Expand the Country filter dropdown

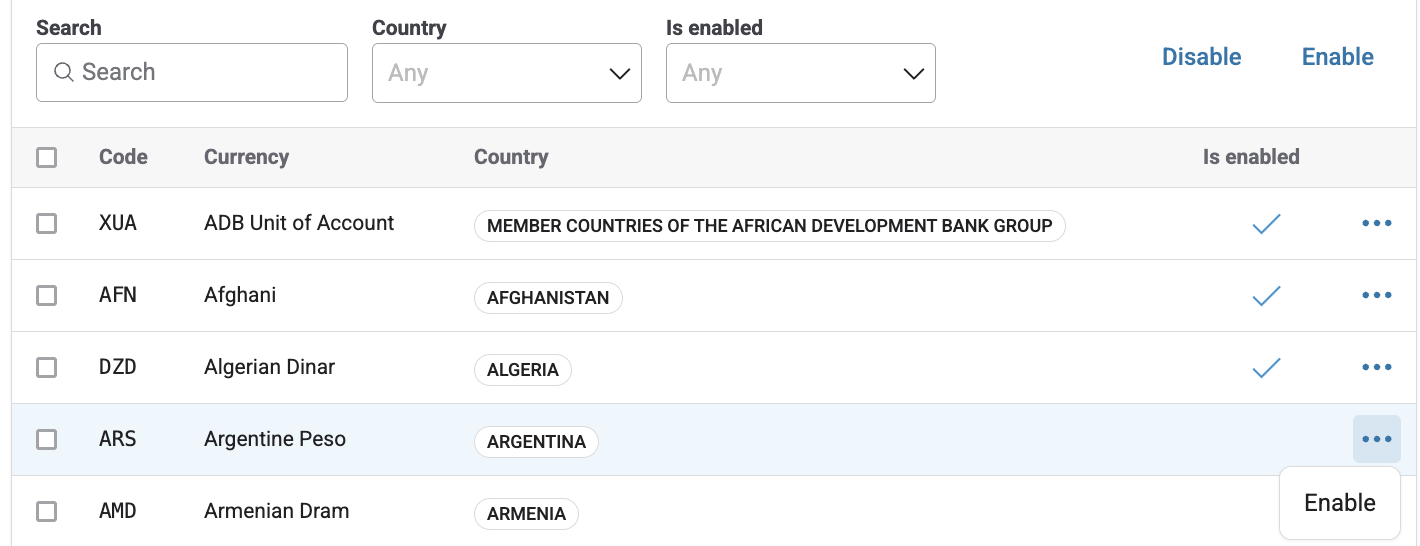(506, 73)
